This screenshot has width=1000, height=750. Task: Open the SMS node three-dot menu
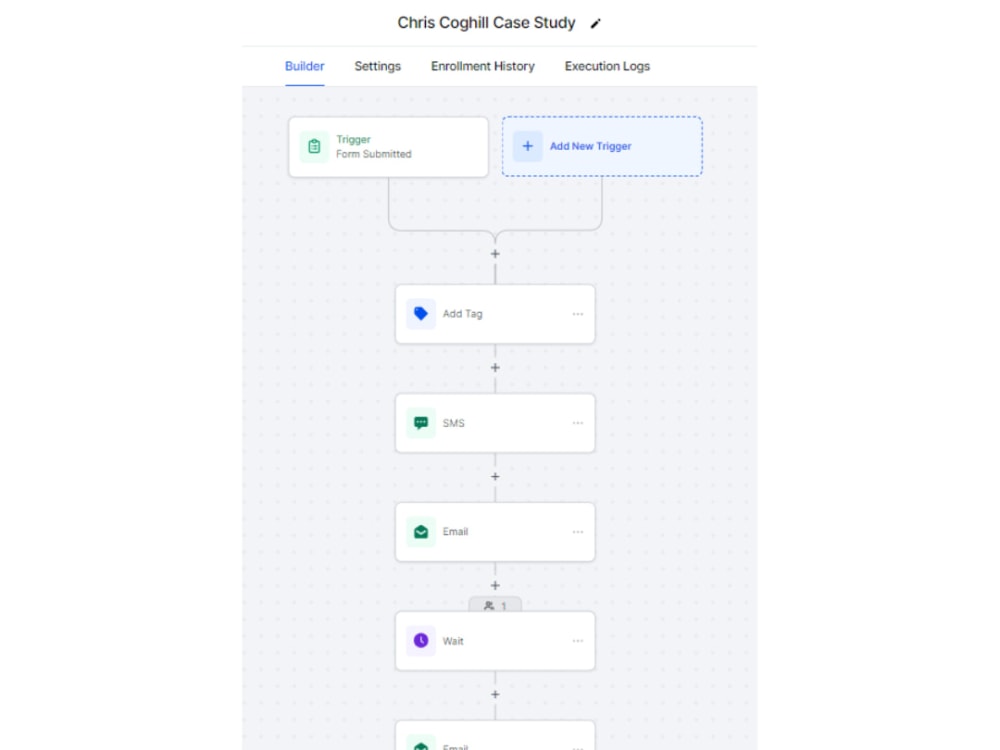coord(577,422)
